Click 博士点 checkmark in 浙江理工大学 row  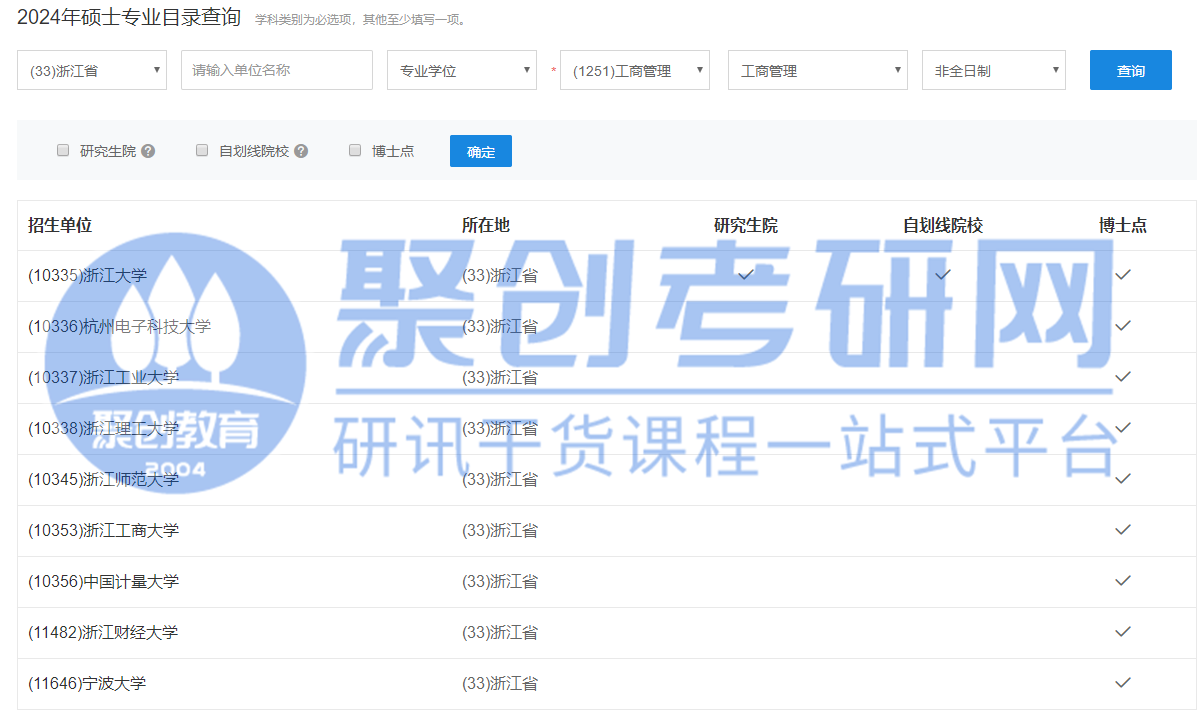click(1123, 427)
